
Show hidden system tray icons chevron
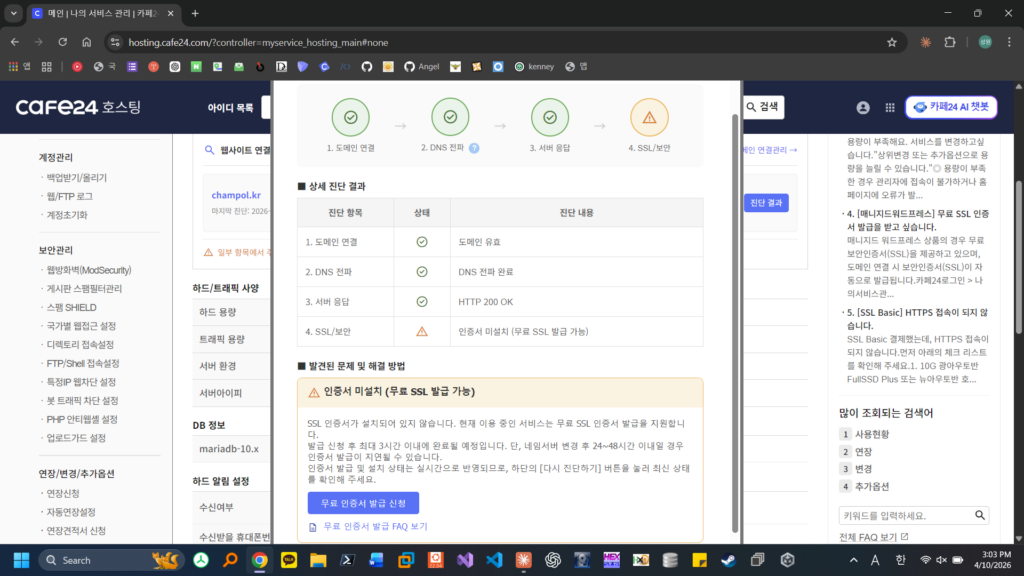(853, 560)
